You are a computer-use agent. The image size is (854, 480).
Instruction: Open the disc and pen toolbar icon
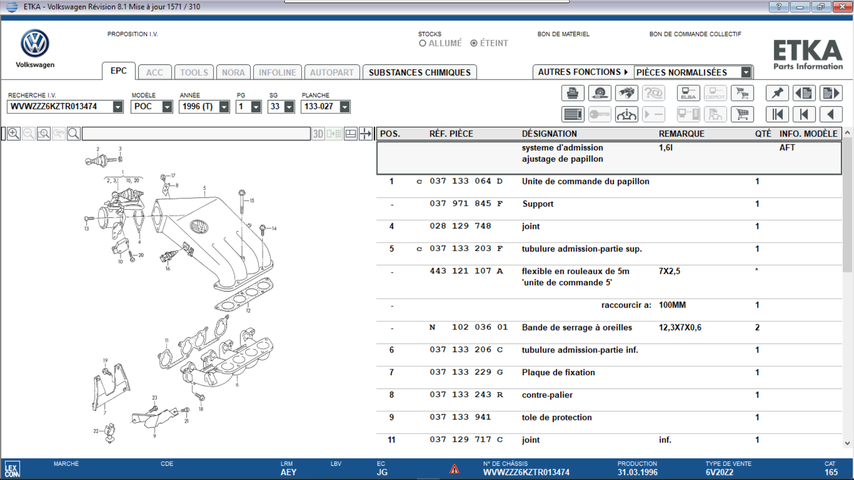[600, 93]
